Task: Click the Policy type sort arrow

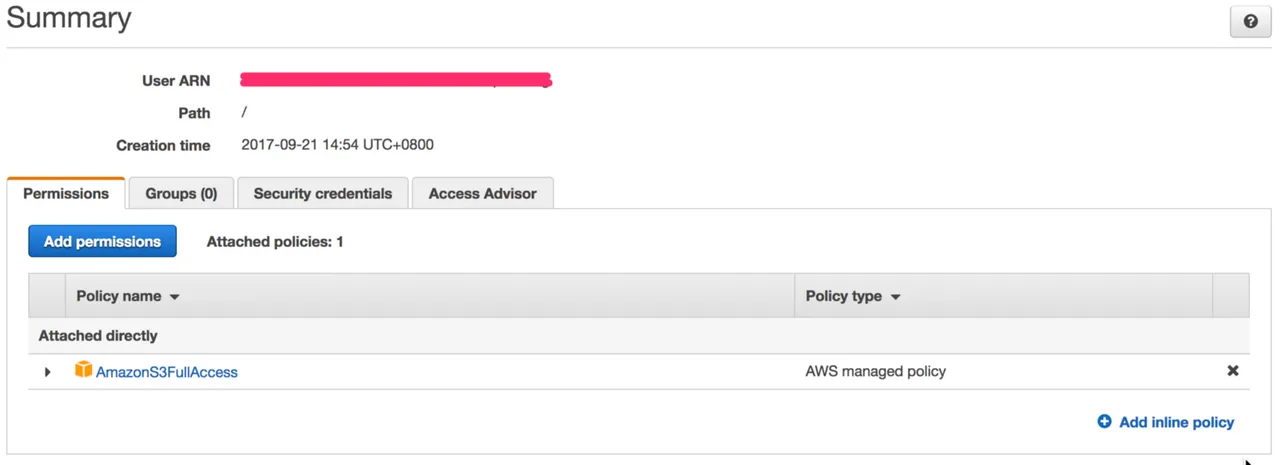Action: point(895,297)
